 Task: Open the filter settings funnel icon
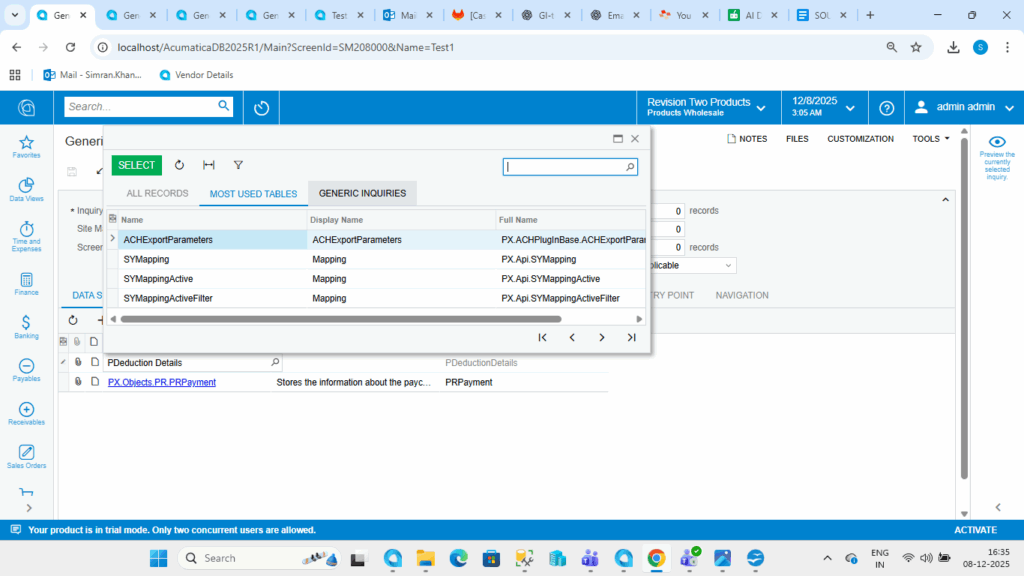click(238, 165)
